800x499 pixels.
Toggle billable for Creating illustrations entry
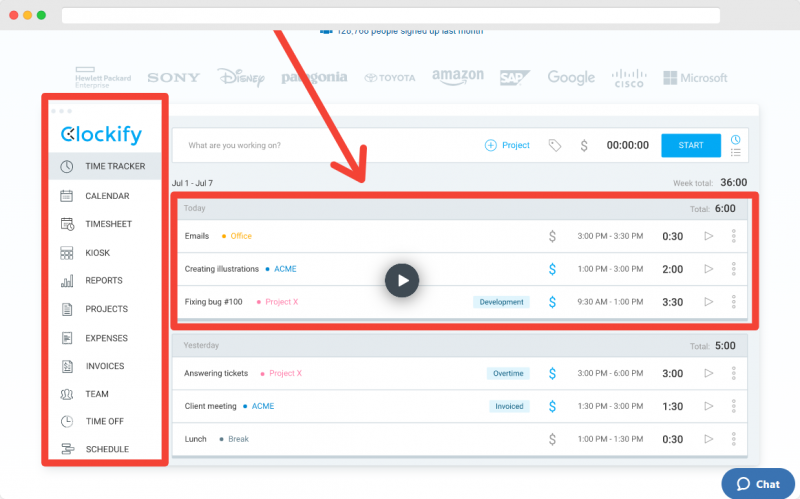pos(552,269)
